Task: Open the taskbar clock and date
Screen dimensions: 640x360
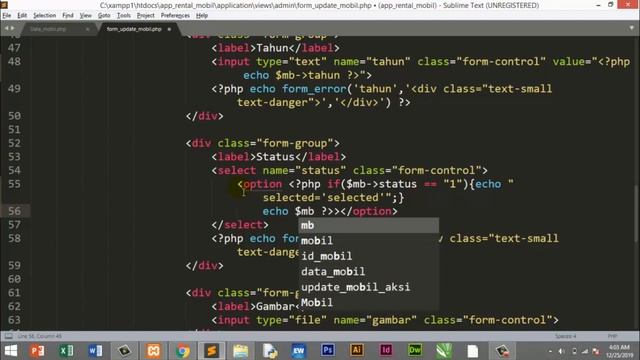Action: (x=619, y=351)
